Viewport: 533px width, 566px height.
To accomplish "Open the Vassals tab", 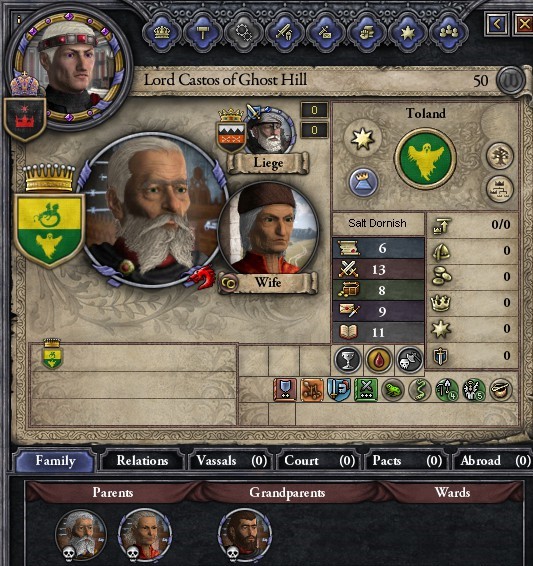I will point(231,461).
